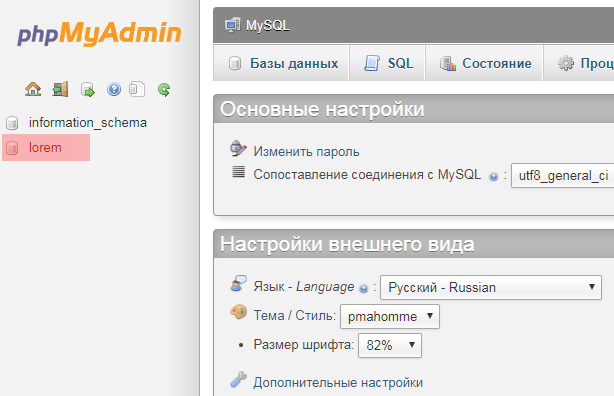
Task: Open help for MySQL connection collation
Action: tap(493, 177)
